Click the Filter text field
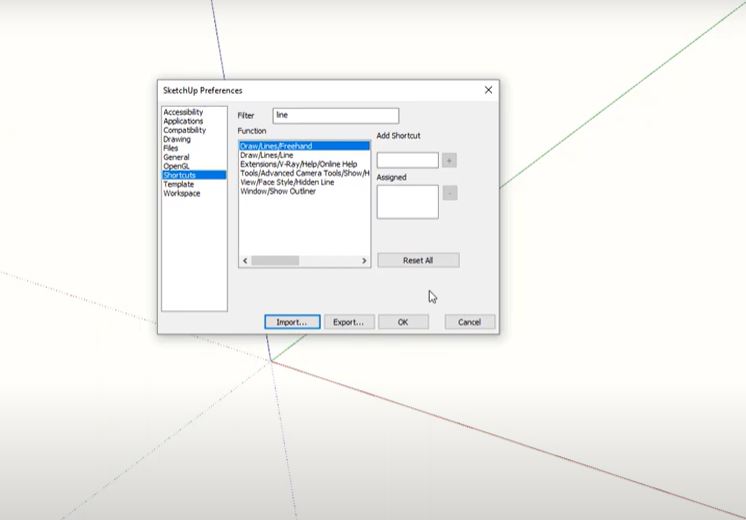Screen dimensions: 746x520 (x=336, y=116)
